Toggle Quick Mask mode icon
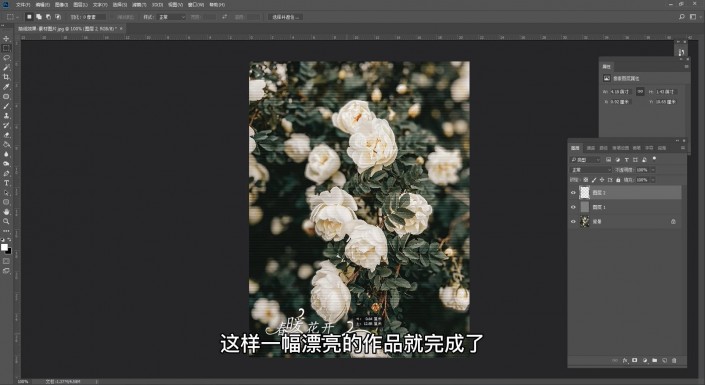Screen dimensions: 705x385 (6, 261)
